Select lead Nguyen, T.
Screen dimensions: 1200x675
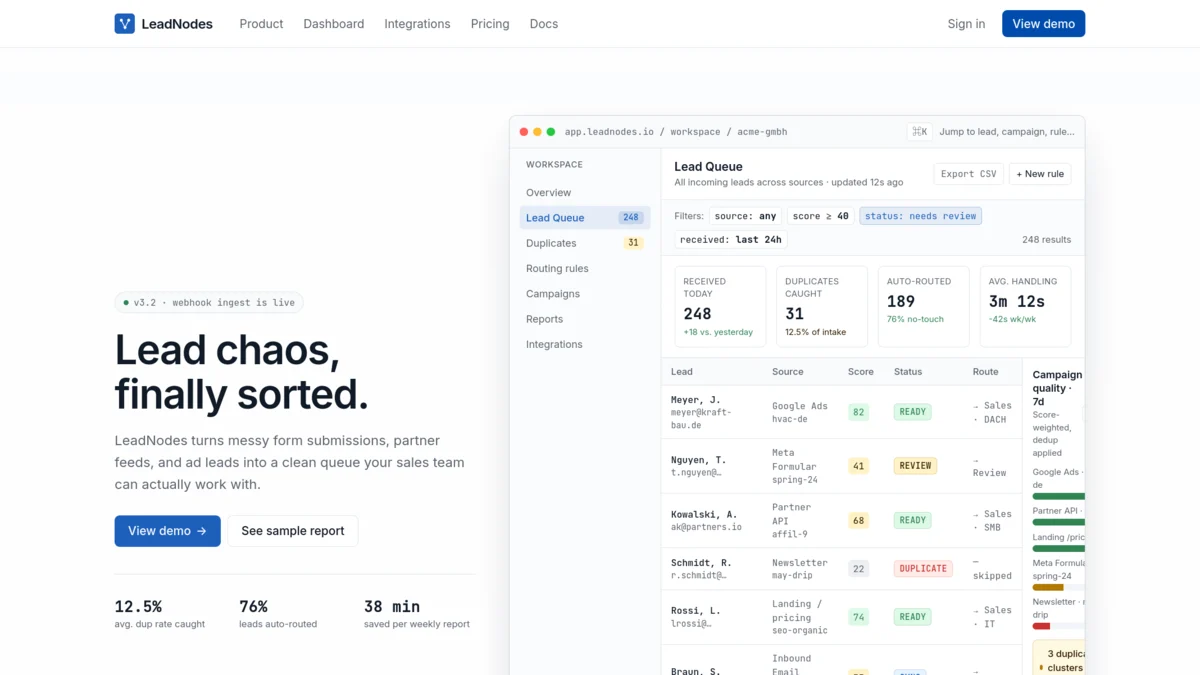pyautogui.click(x=699, y=459)
